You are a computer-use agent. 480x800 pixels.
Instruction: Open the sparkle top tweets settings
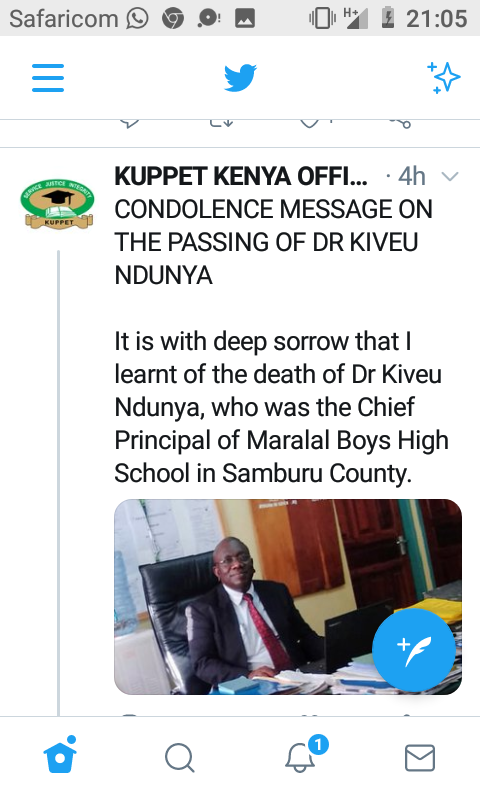pyautogui.click(x=443, y=78)
